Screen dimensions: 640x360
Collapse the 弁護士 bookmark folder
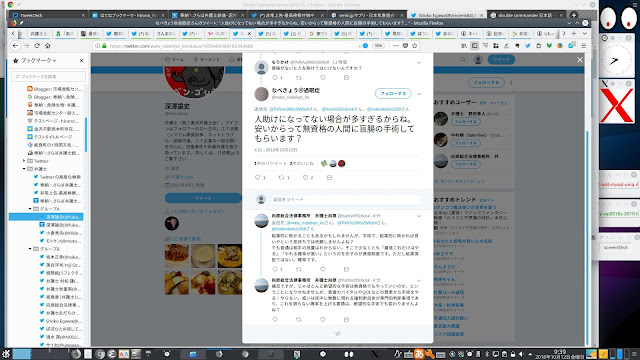click(24, 169)
